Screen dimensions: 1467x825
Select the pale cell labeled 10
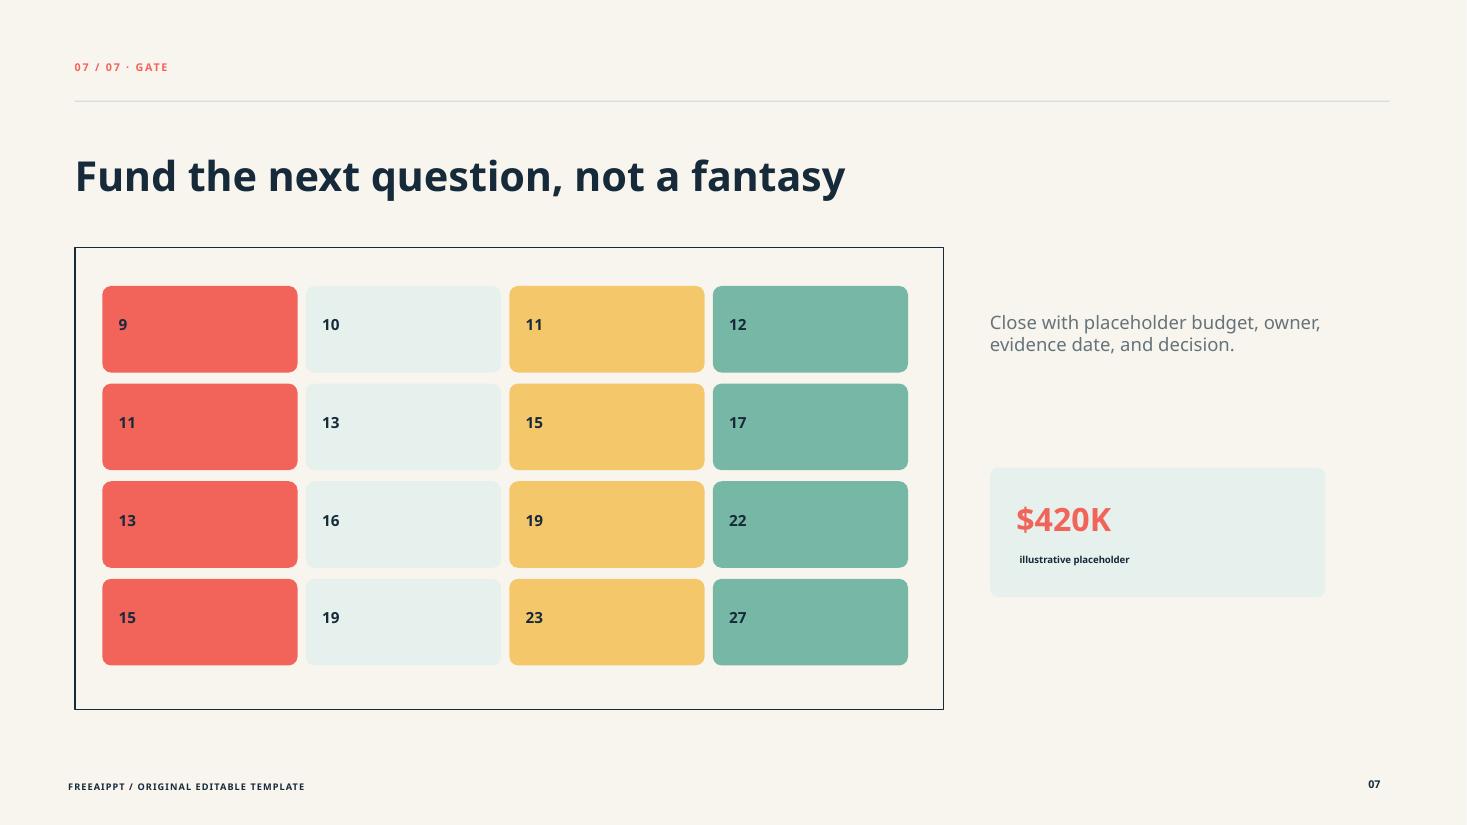[x=403, y=329]
